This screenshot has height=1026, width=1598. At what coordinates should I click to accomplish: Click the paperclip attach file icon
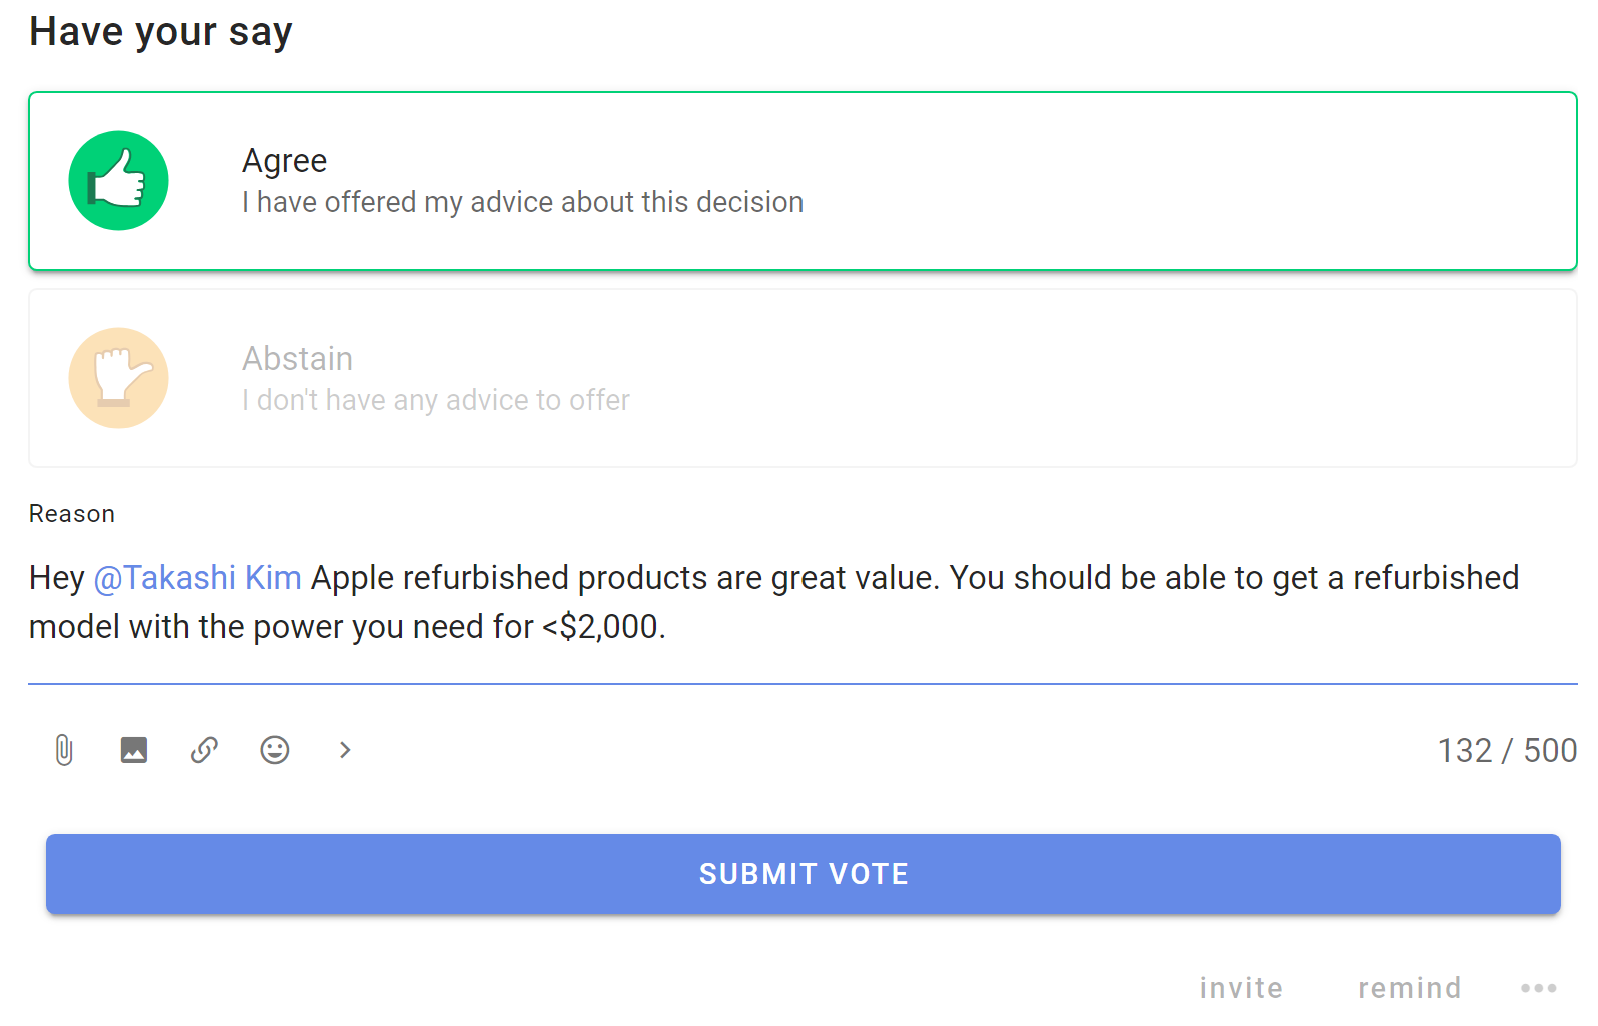pos(64,750)
